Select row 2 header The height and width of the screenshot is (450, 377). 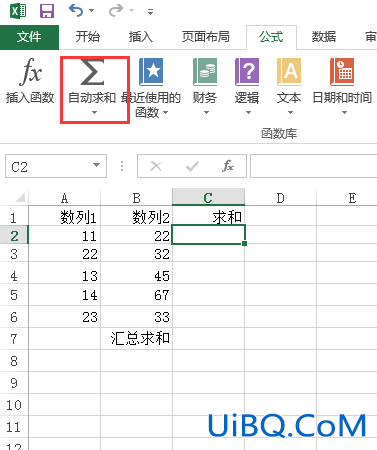pos(14,236)
